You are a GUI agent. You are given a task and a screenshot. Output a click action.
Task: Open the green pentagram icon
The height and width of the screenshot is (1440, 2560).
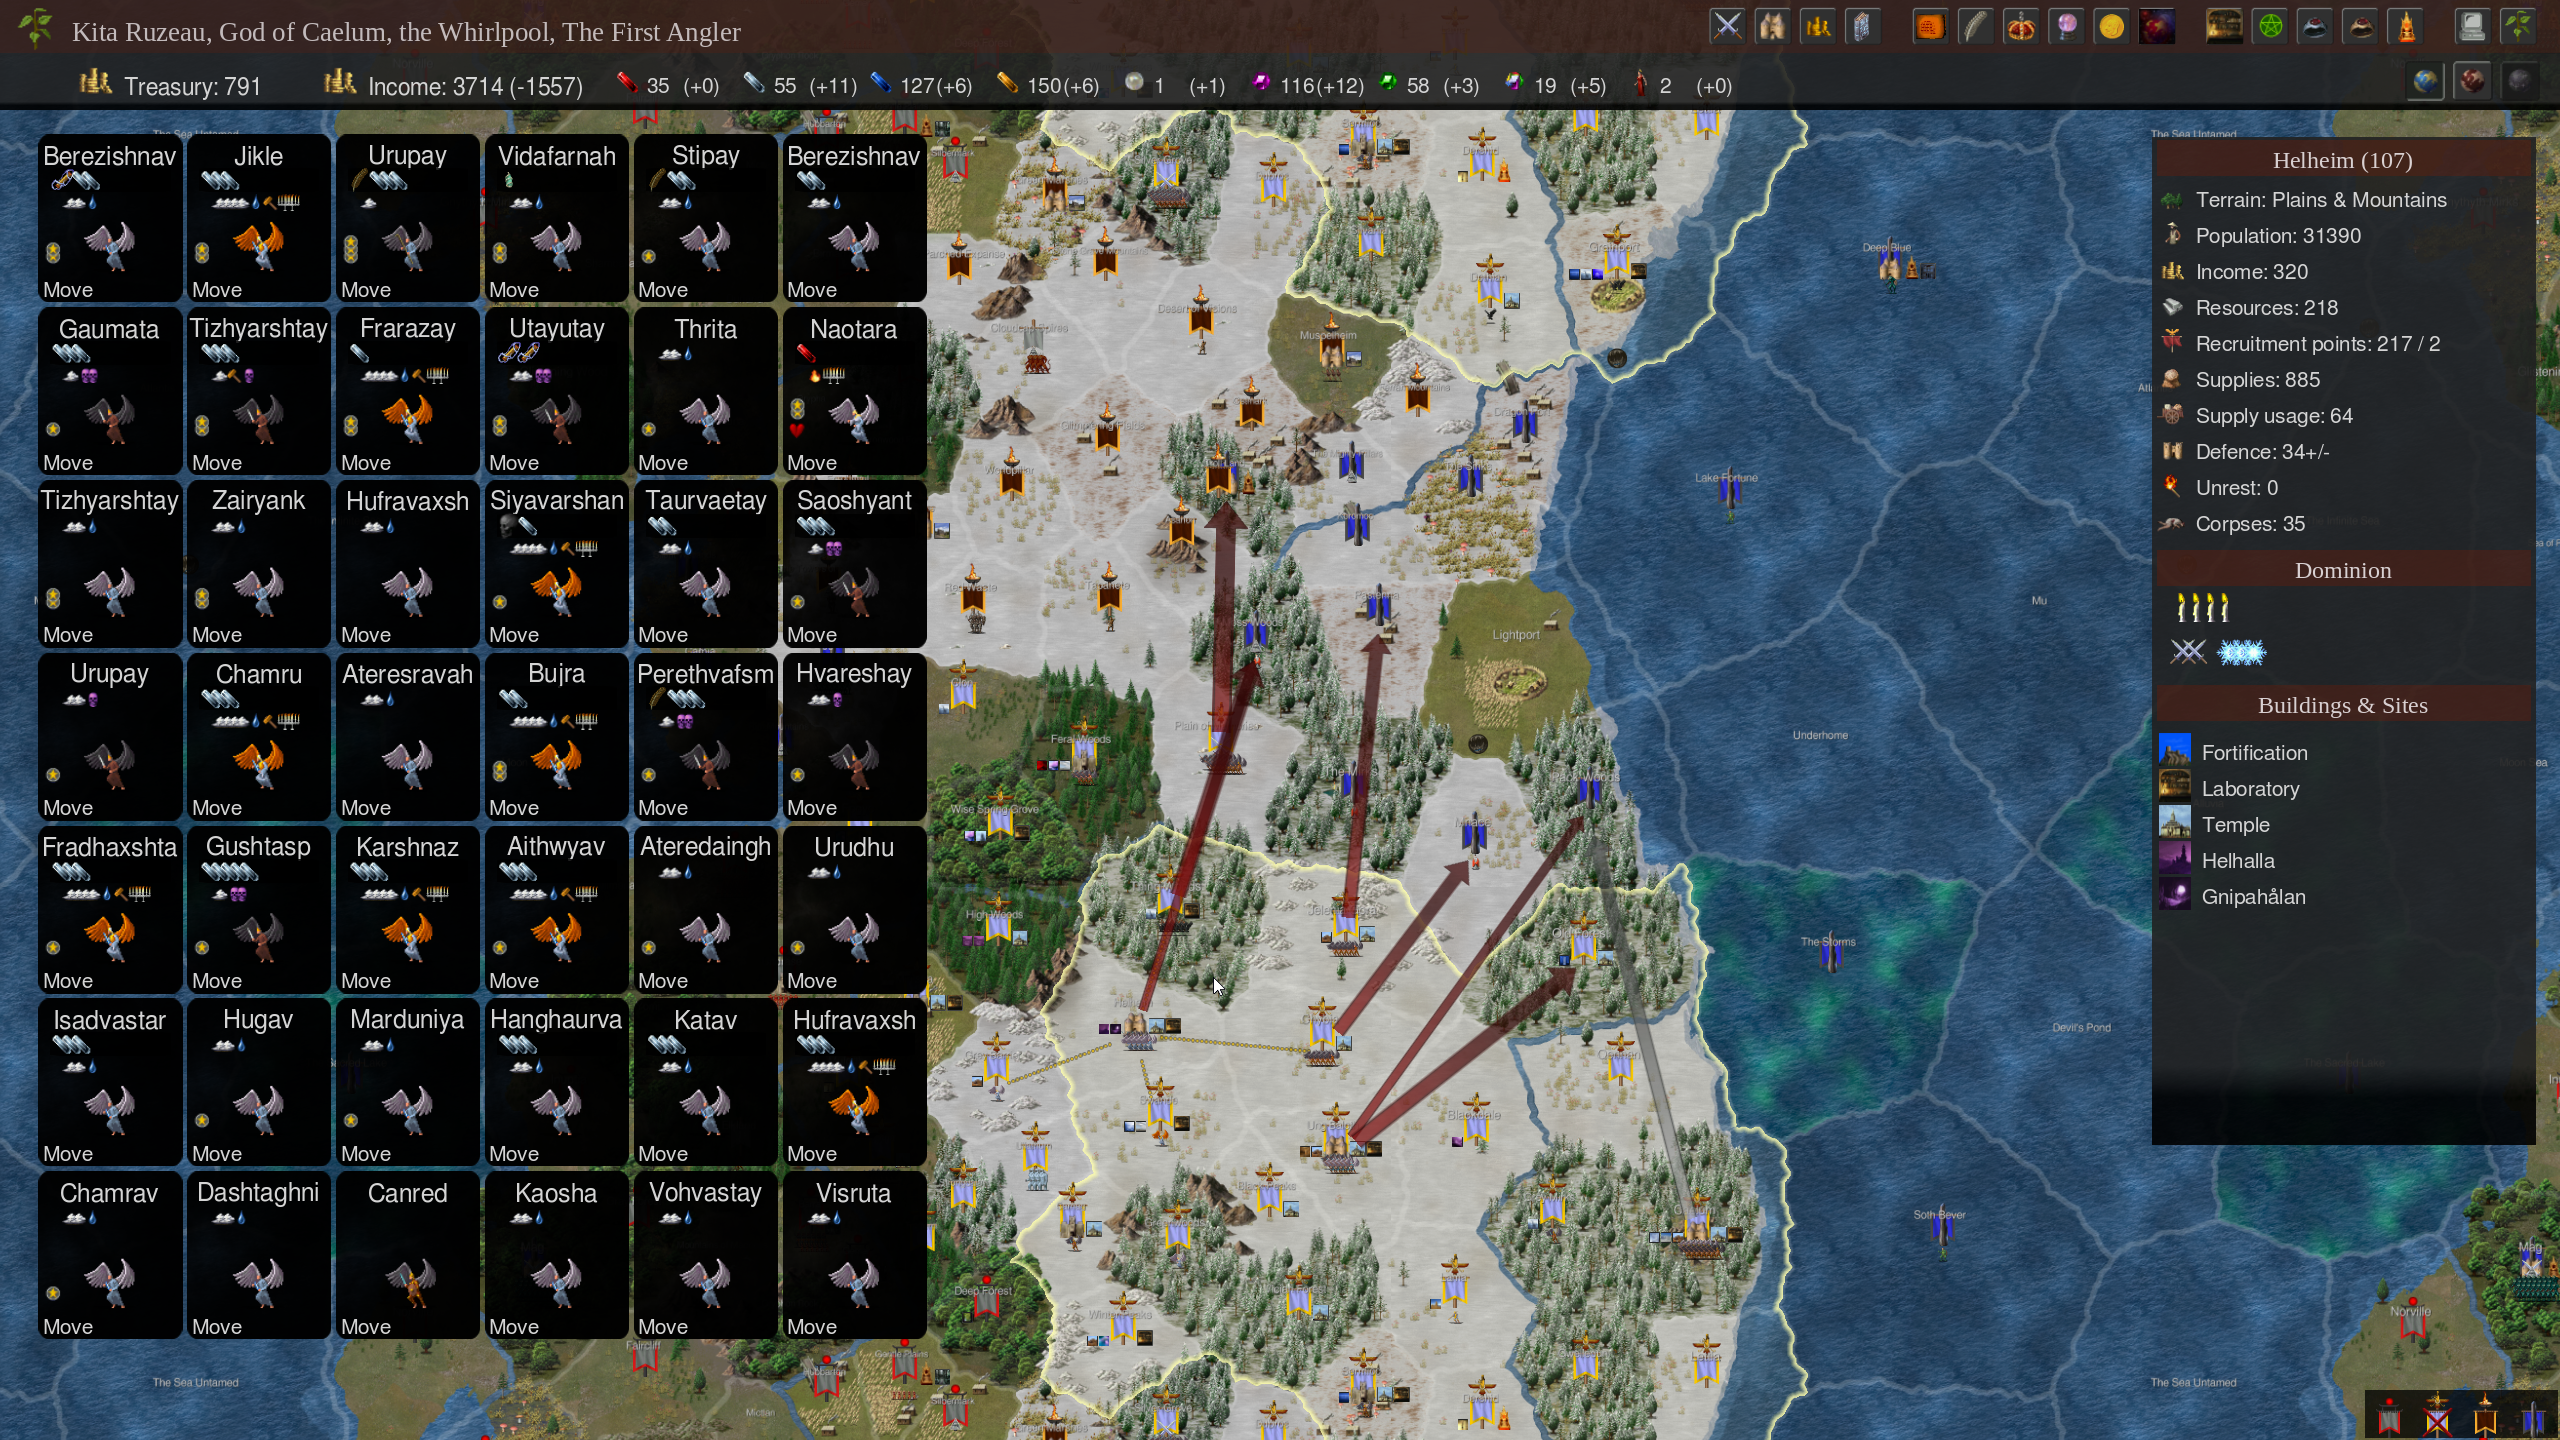pos(2270,27)
